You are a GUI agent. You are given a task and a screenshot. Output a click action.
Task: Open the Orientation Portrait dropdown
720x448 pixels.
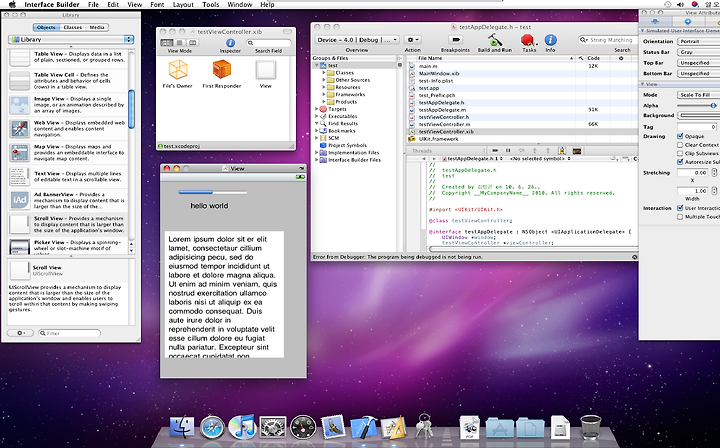pyautogui.click(x=698, y=41)
